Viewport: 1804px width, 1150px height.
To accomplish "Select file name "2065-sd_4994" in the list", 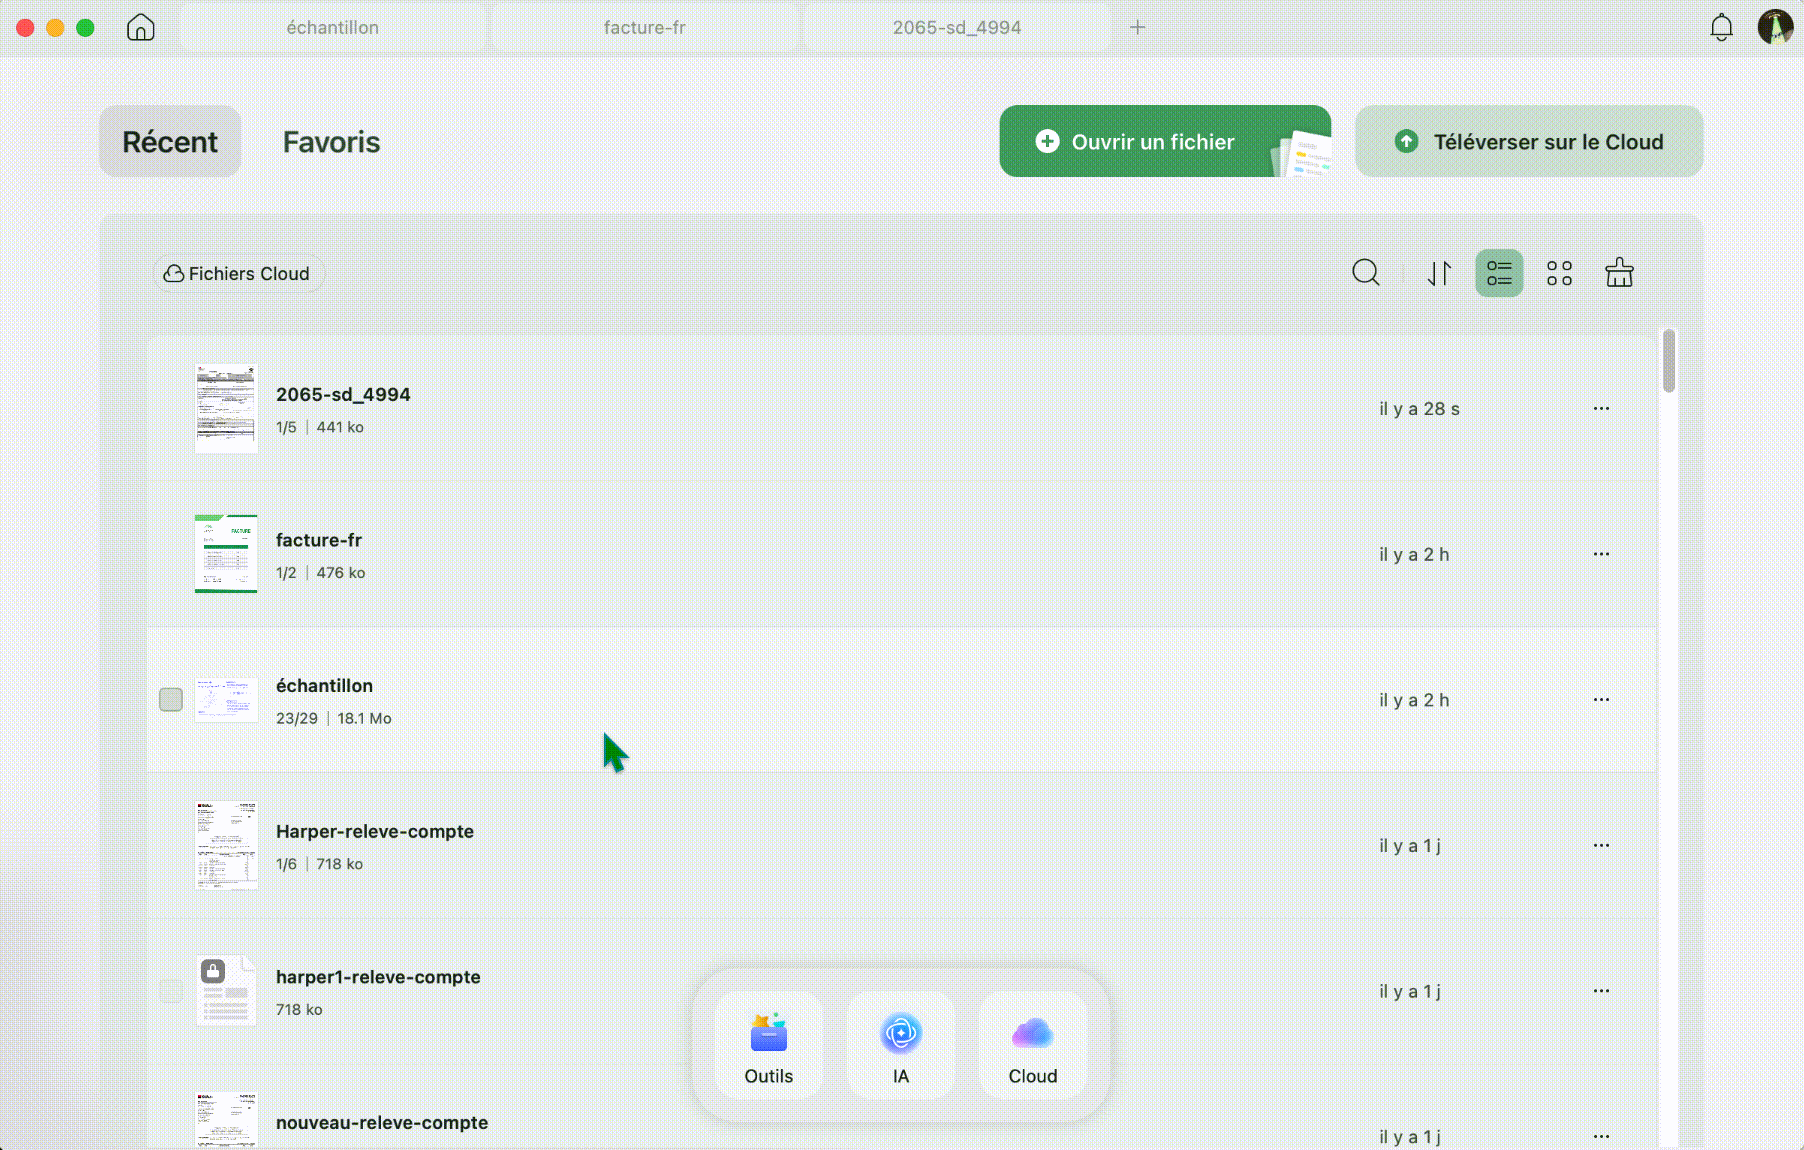I will [x=343, y=394].
